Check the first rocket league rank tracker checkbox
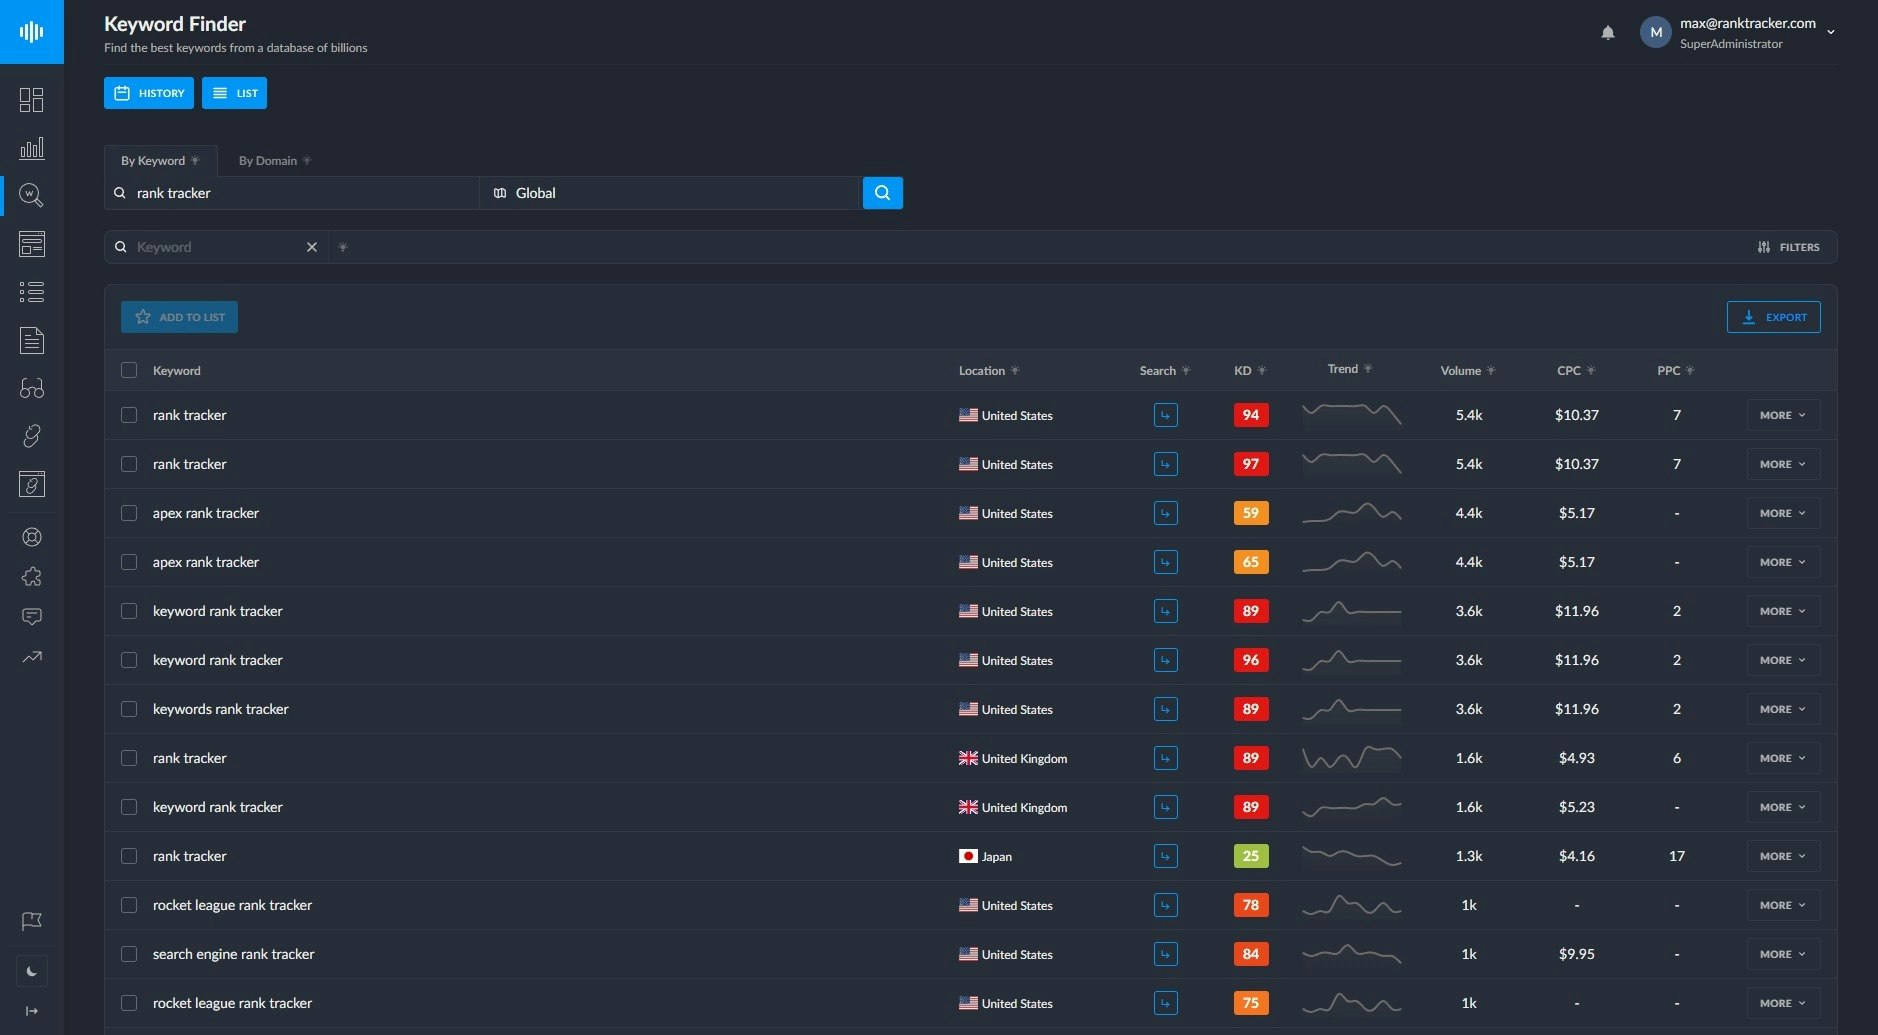The width and height of the screenshot is (1878, 1035). (129, 905)
